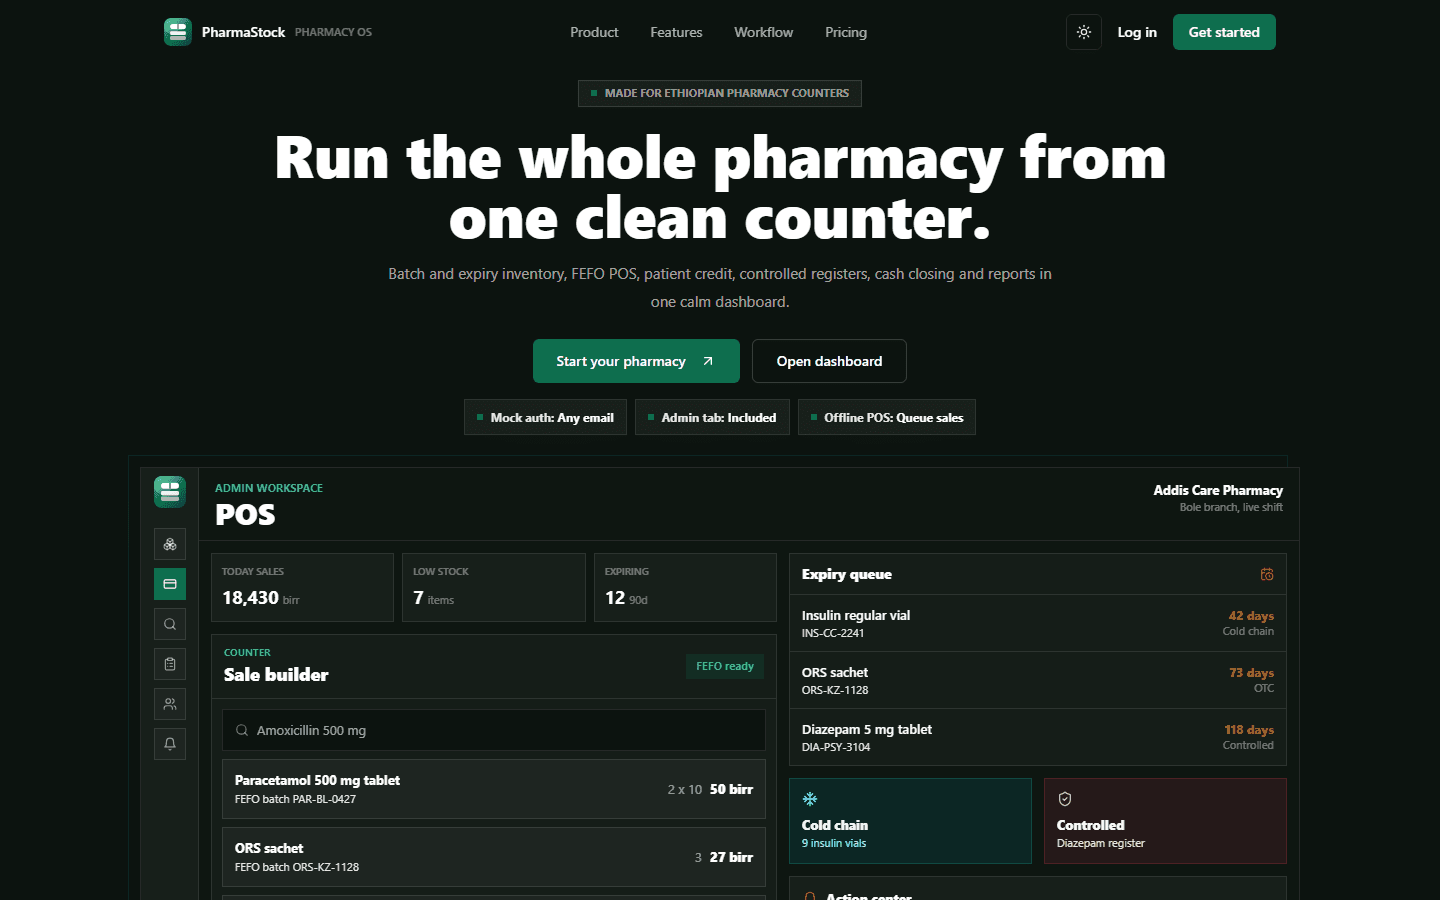Click the FEFO ready badge
Screen dimensions: 1440x900
click(725, 666)
